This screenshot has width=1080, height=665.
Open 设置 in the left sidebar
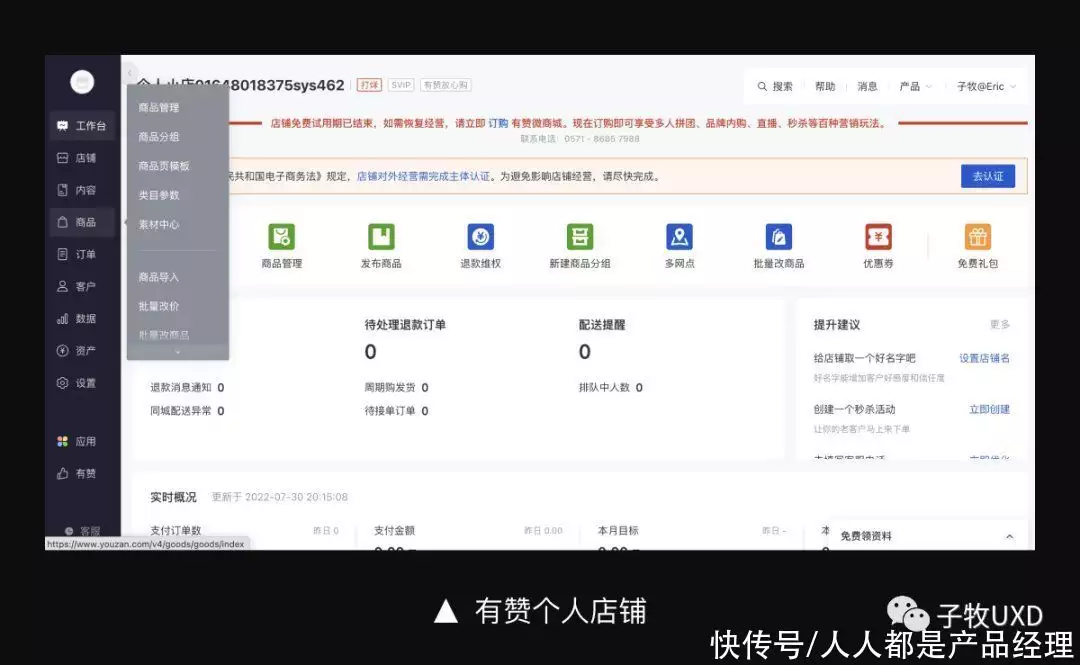pyautogui.click(x=82, y=382)
